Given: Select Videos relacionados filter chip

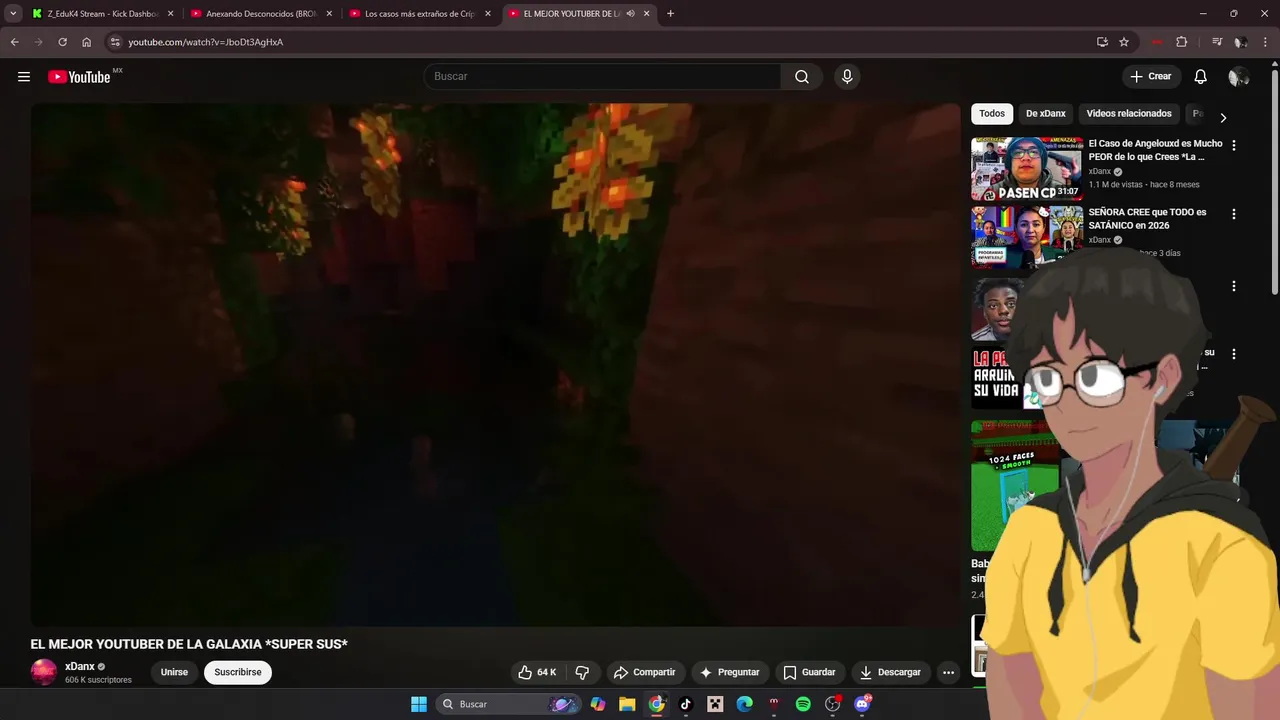Looking at the screenshot, I should click(x=1129, y=114).
